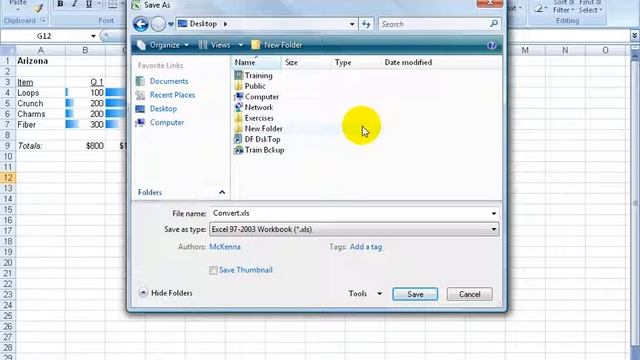Click the Documents icon in sidebar
This screenshot has width=640, height=360.
pyautogui.click(x=140, y=81)
